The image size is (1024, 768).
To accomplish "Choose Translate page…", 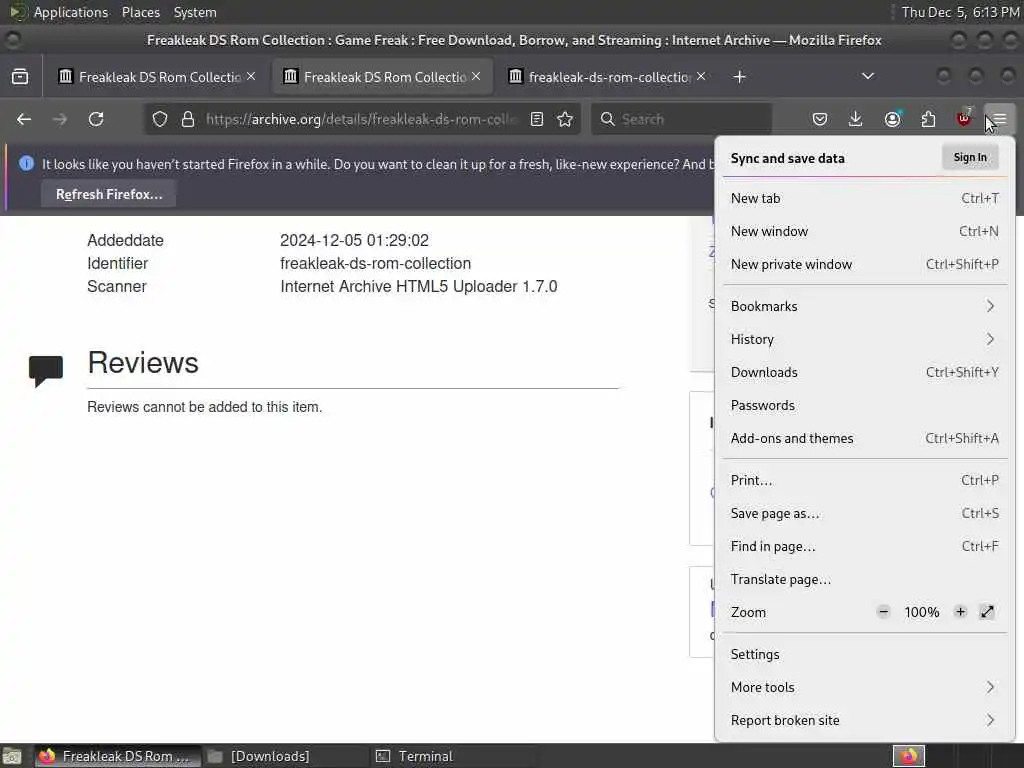I will (x=865, y=580).
